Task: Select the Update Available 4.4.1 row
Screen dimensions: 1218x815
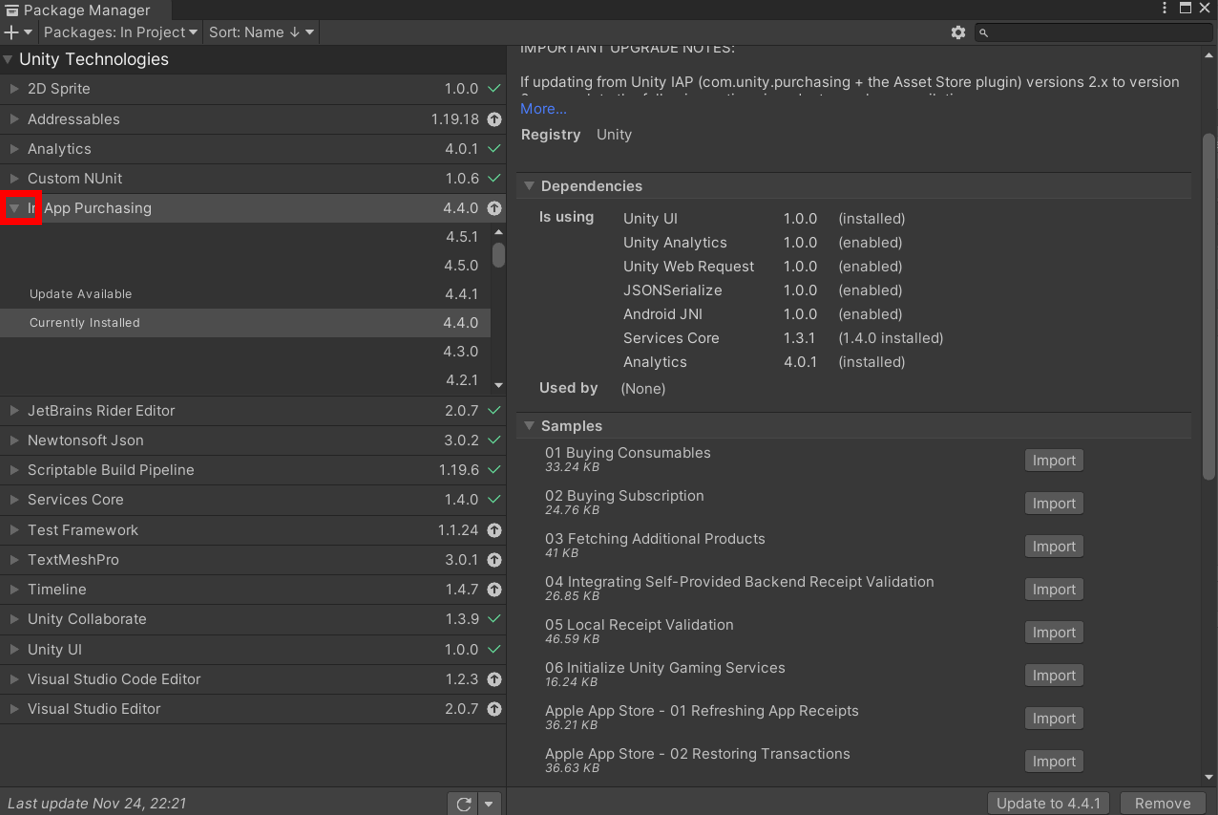Action: pos(245,294)
